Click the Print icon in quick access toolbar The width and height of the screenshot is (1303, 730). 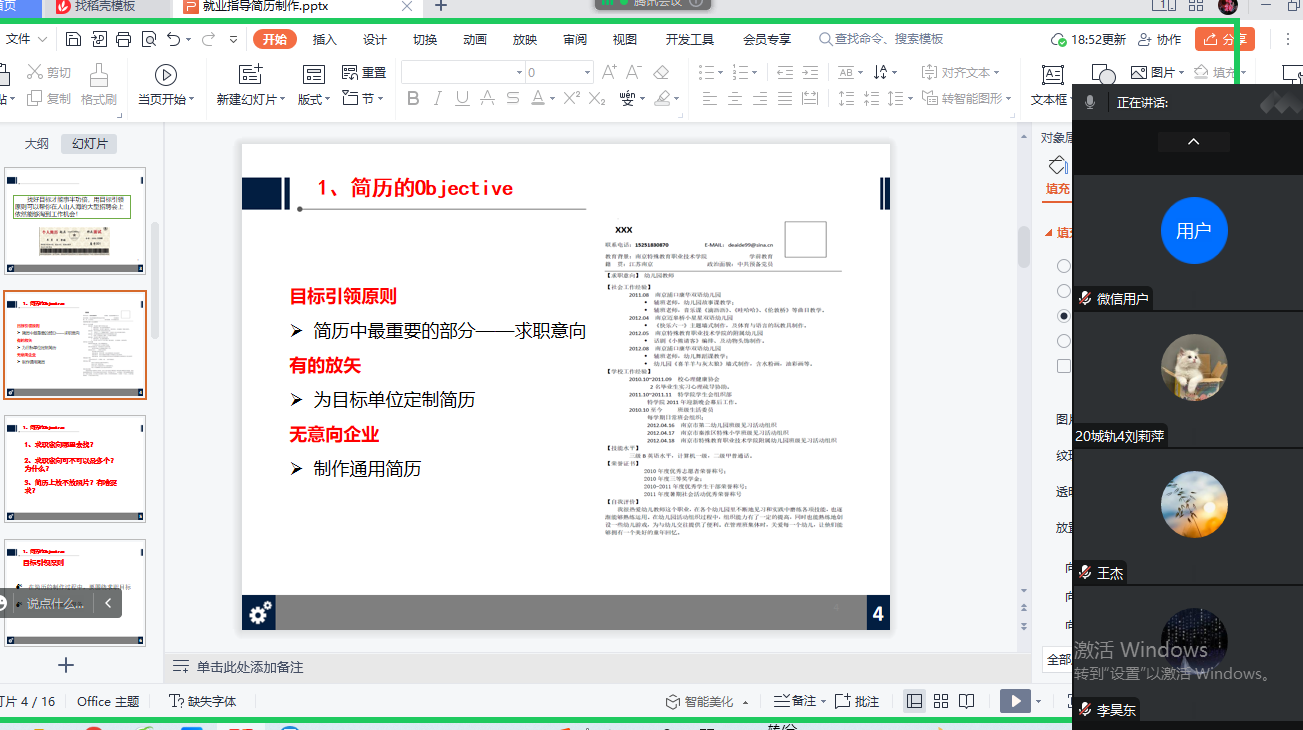(x=123, y=40)
